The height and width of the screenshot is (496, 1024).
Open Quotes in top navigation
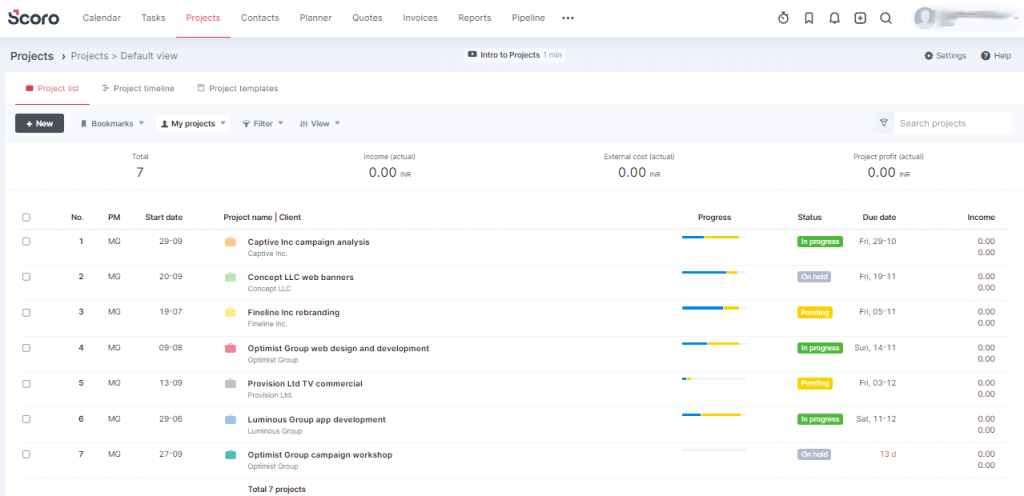click(367, 18)
